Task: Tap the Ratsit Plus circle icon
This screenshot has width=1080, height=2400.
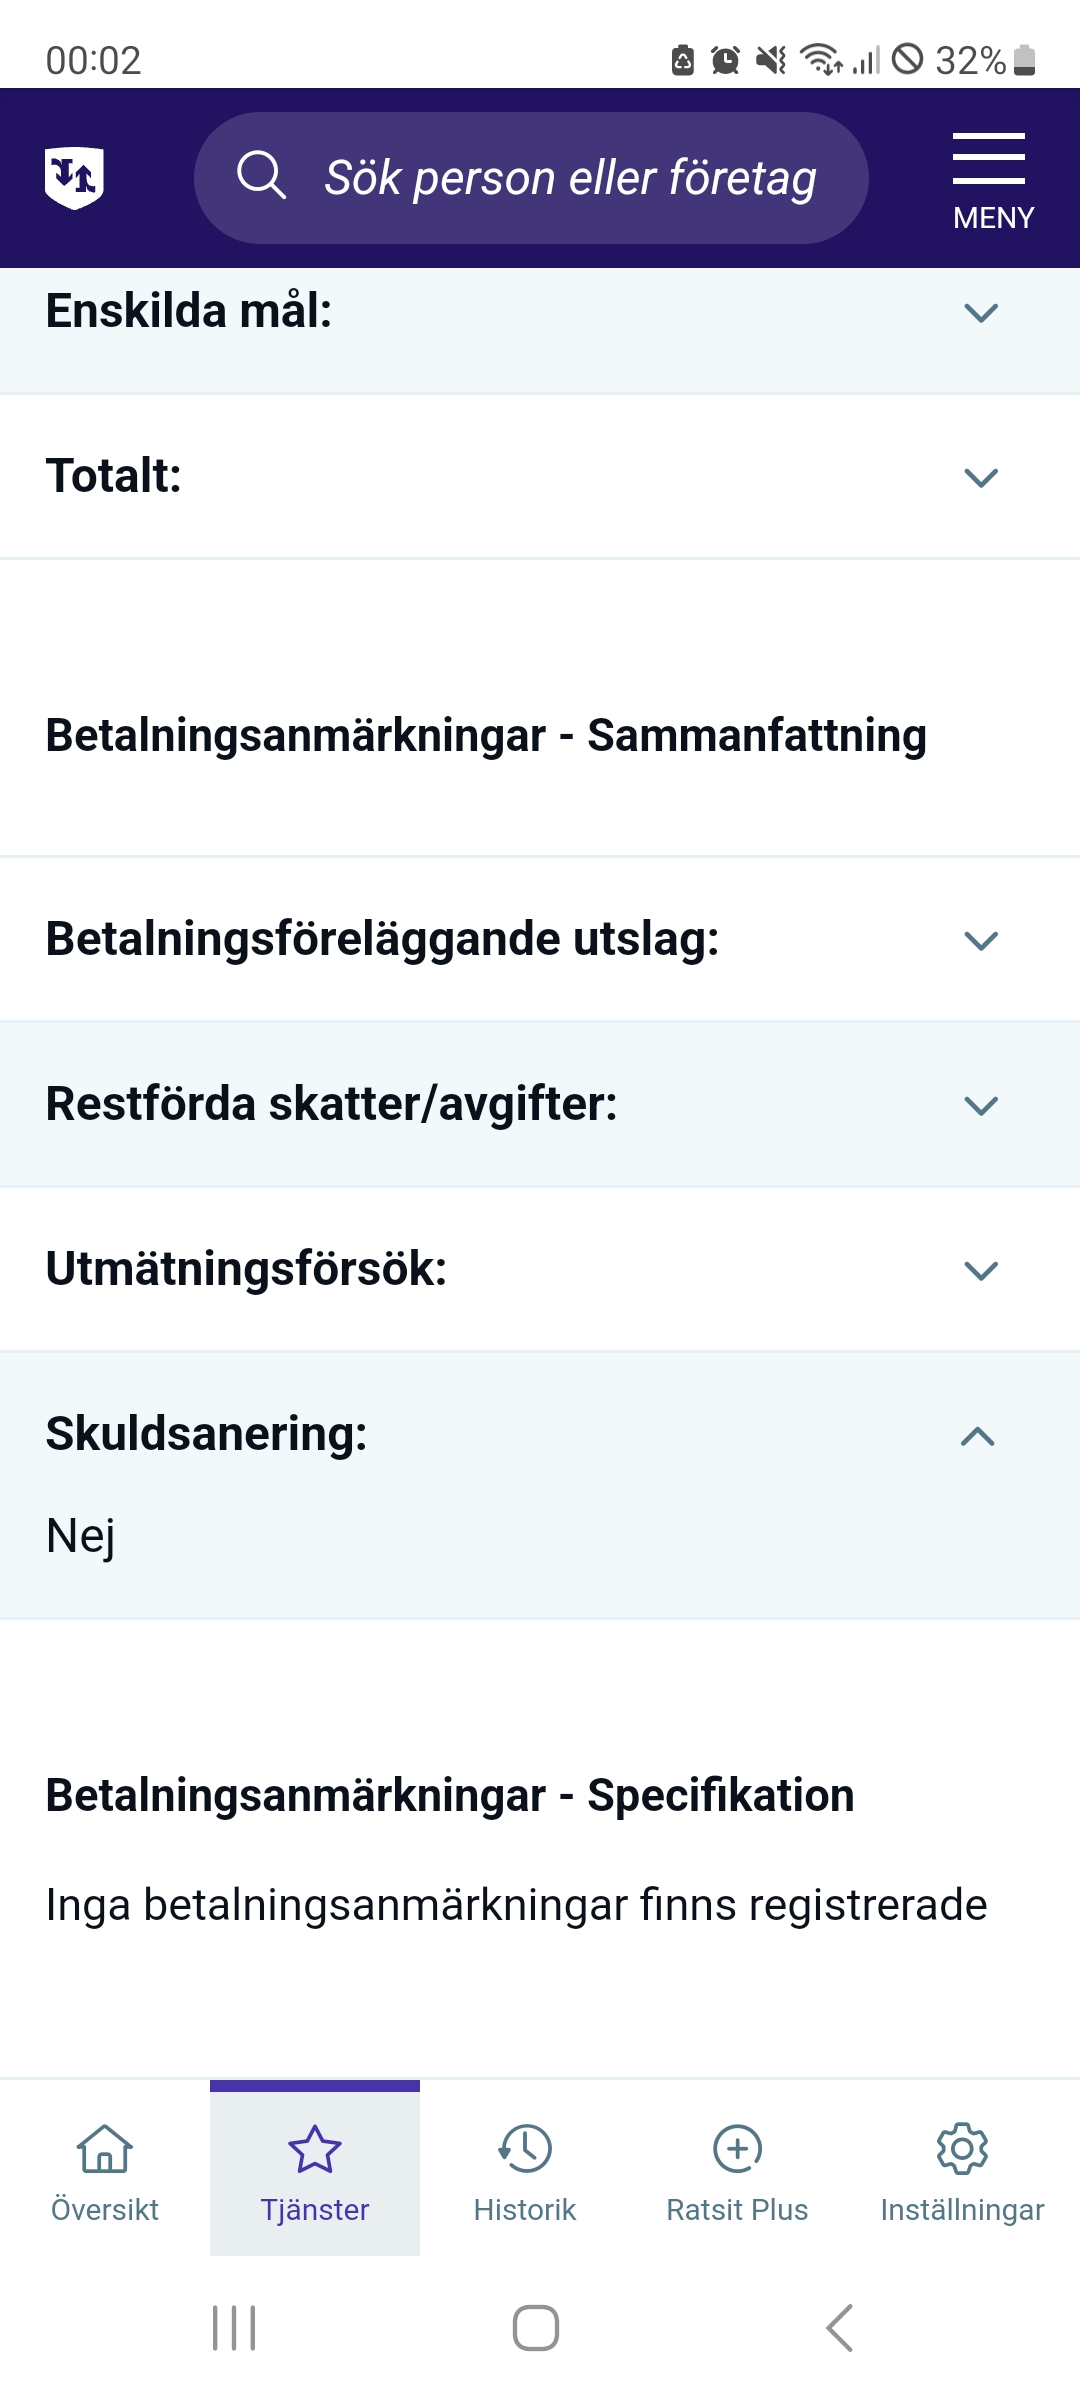Action: click(x=737, y=2149)
